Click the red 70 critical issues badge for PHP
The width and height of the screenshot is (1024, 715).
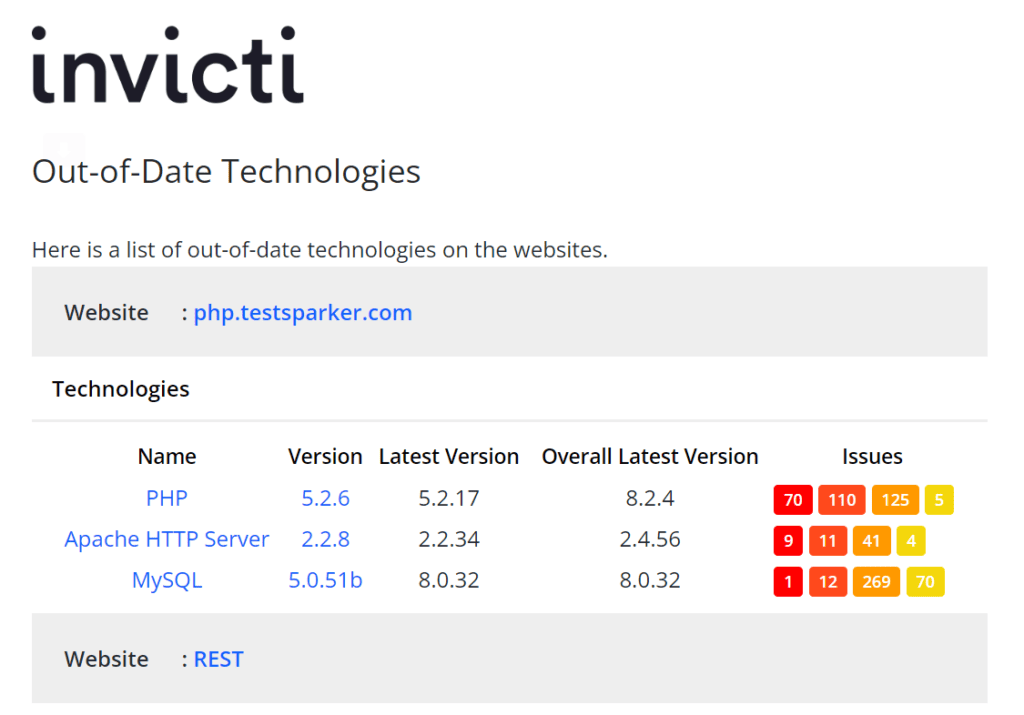[793, 500]
